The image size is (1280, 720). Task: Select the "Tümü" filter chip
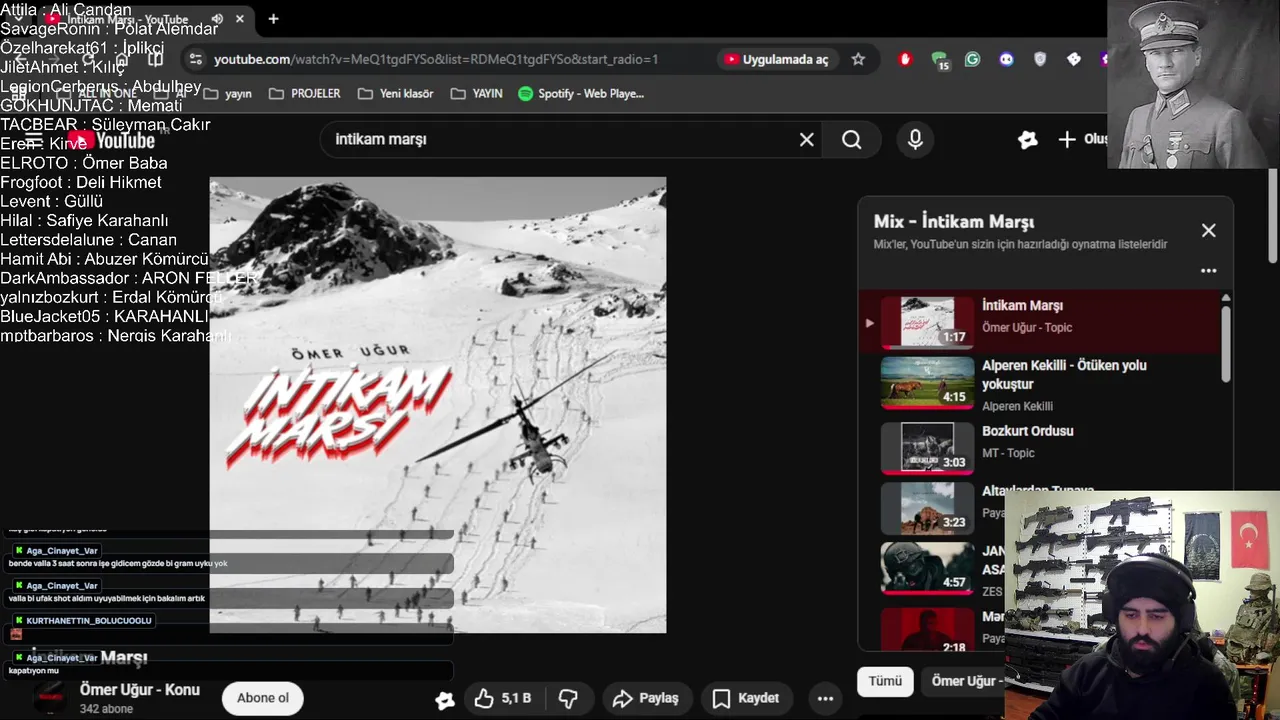pyautogui.click(x=885, y=681)
